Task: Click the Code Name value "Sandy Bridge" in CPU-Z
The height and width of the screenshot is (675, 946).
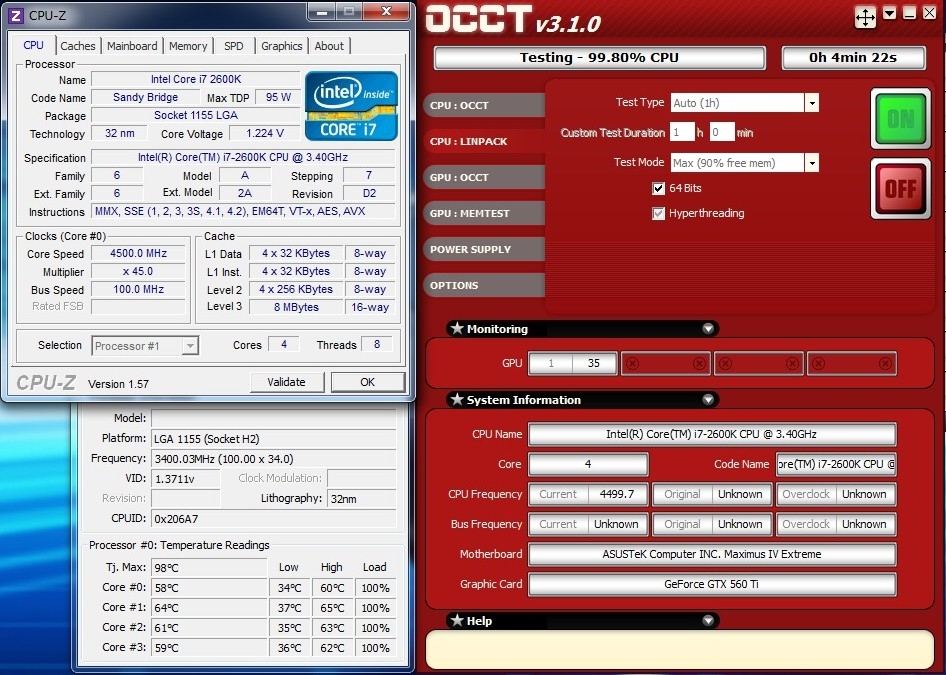Action: 145,97
